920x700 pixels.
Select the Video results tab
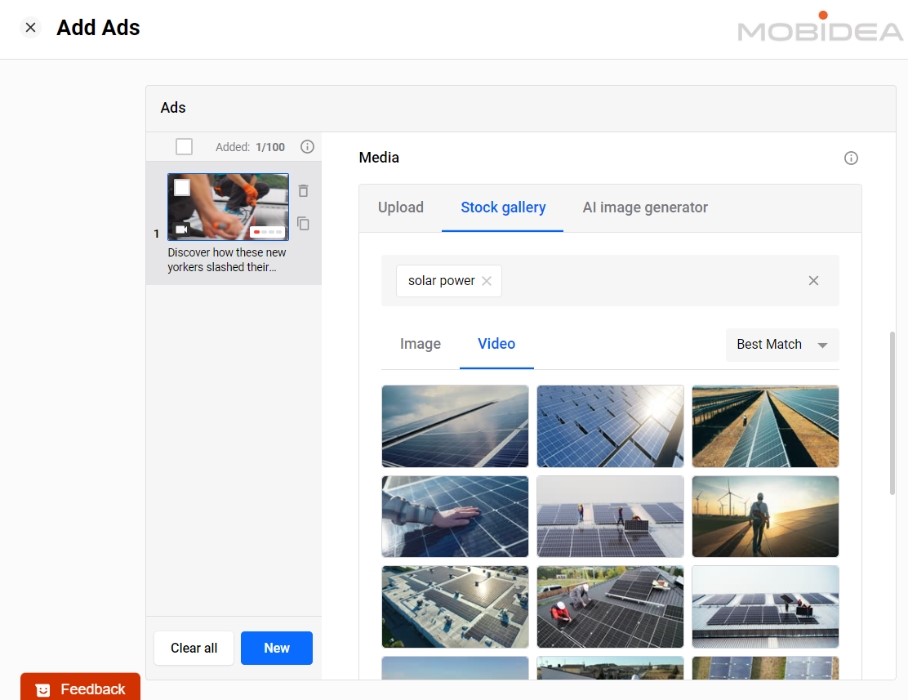496,344
